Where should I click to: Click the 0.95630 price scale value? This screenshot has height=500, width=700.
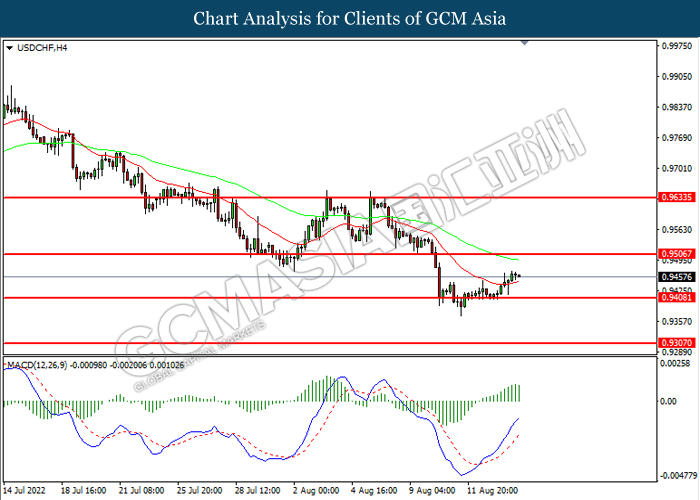tap(677, 229)
